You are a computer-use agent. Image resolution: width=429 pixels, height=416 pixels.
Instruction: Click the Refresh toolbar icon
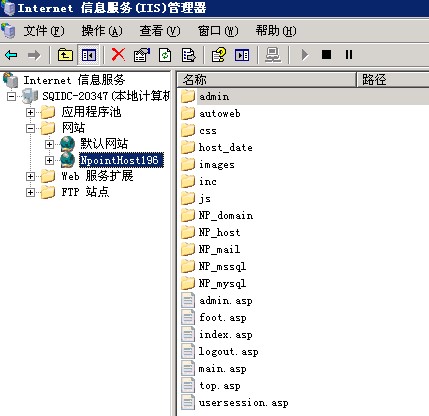pyautogui.click(x=165, y=55)
